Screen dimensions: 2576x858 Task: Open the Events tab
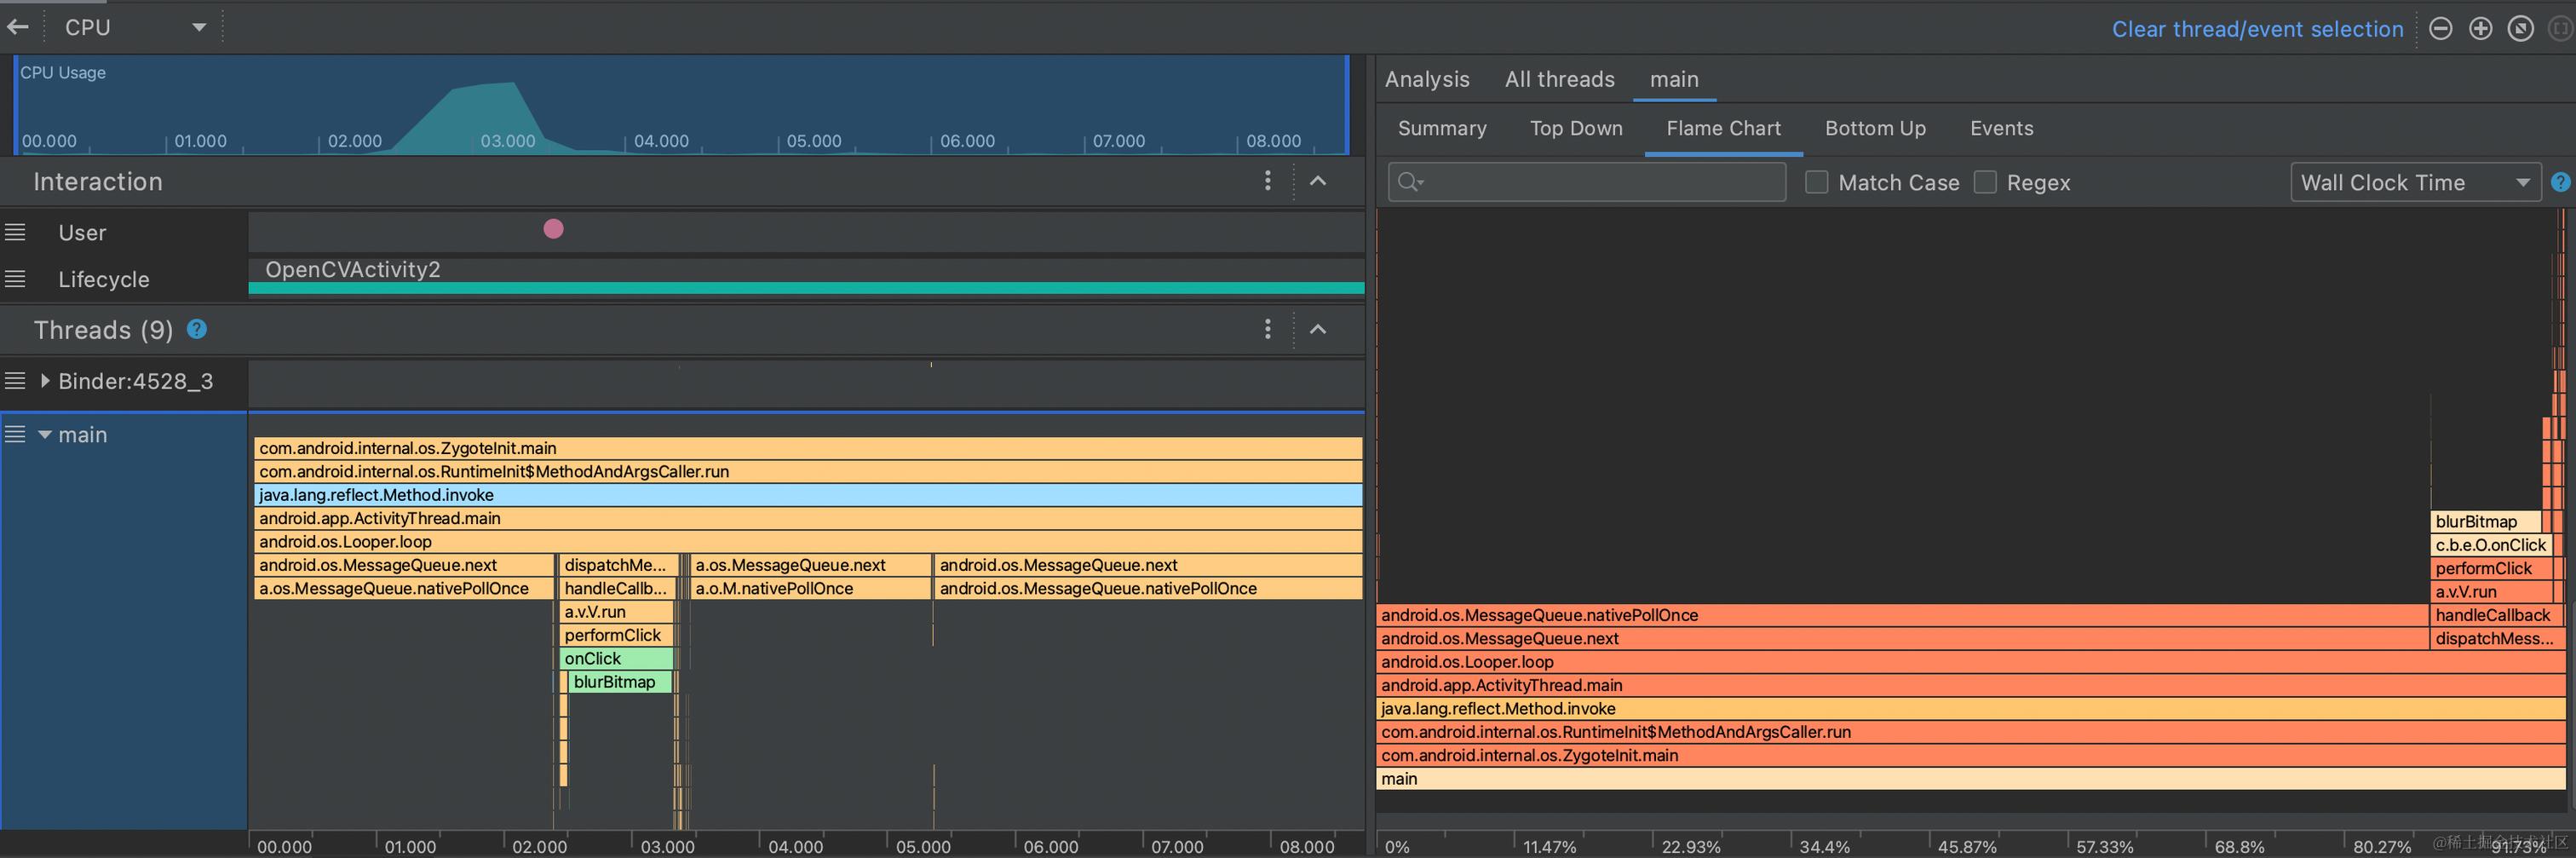[2001, 128]
